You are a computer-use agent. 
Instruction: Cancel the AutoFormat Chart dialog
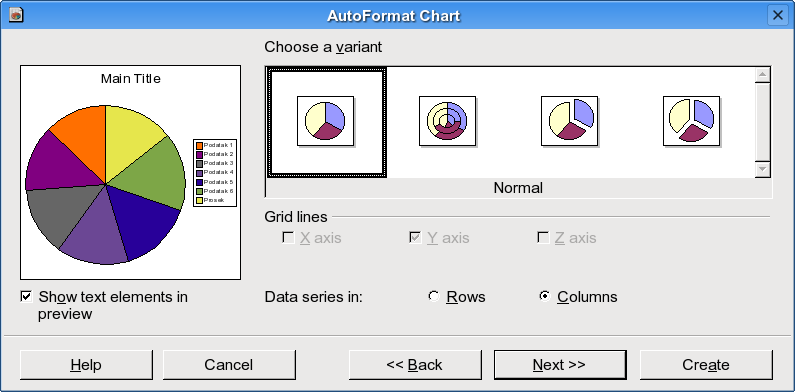coord(229,365)
